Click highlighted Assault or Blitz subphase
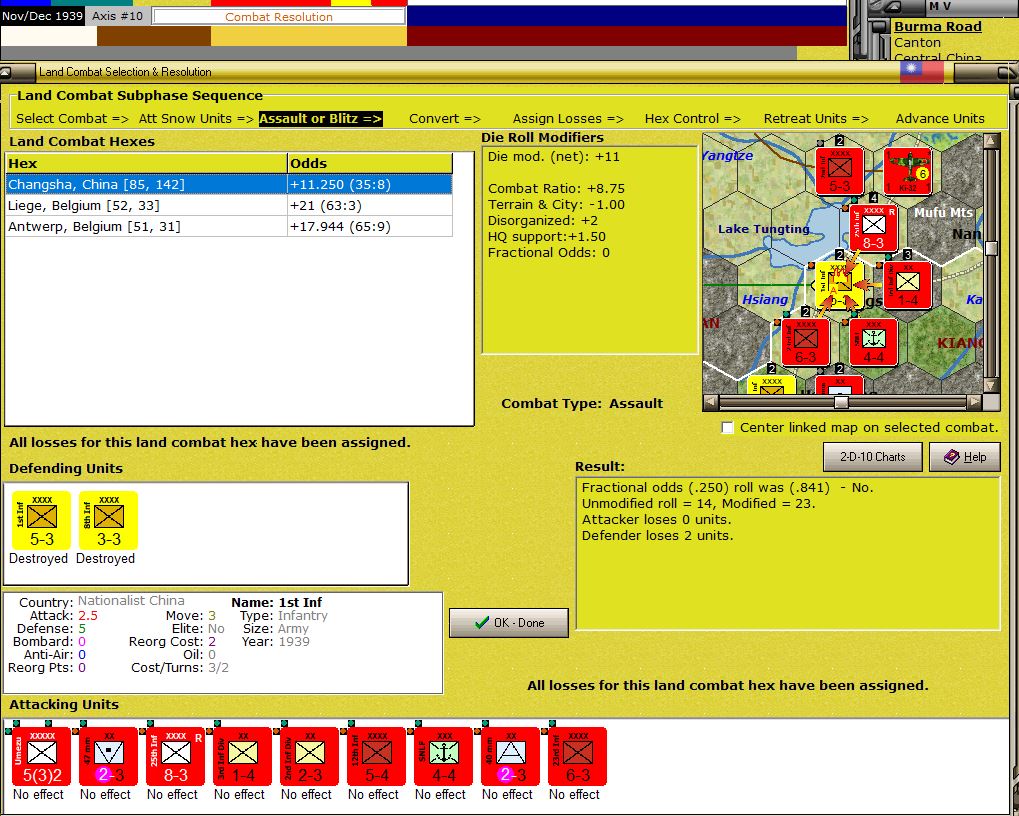The width and height of the screenshot is (1019, 816). [320, 119]
